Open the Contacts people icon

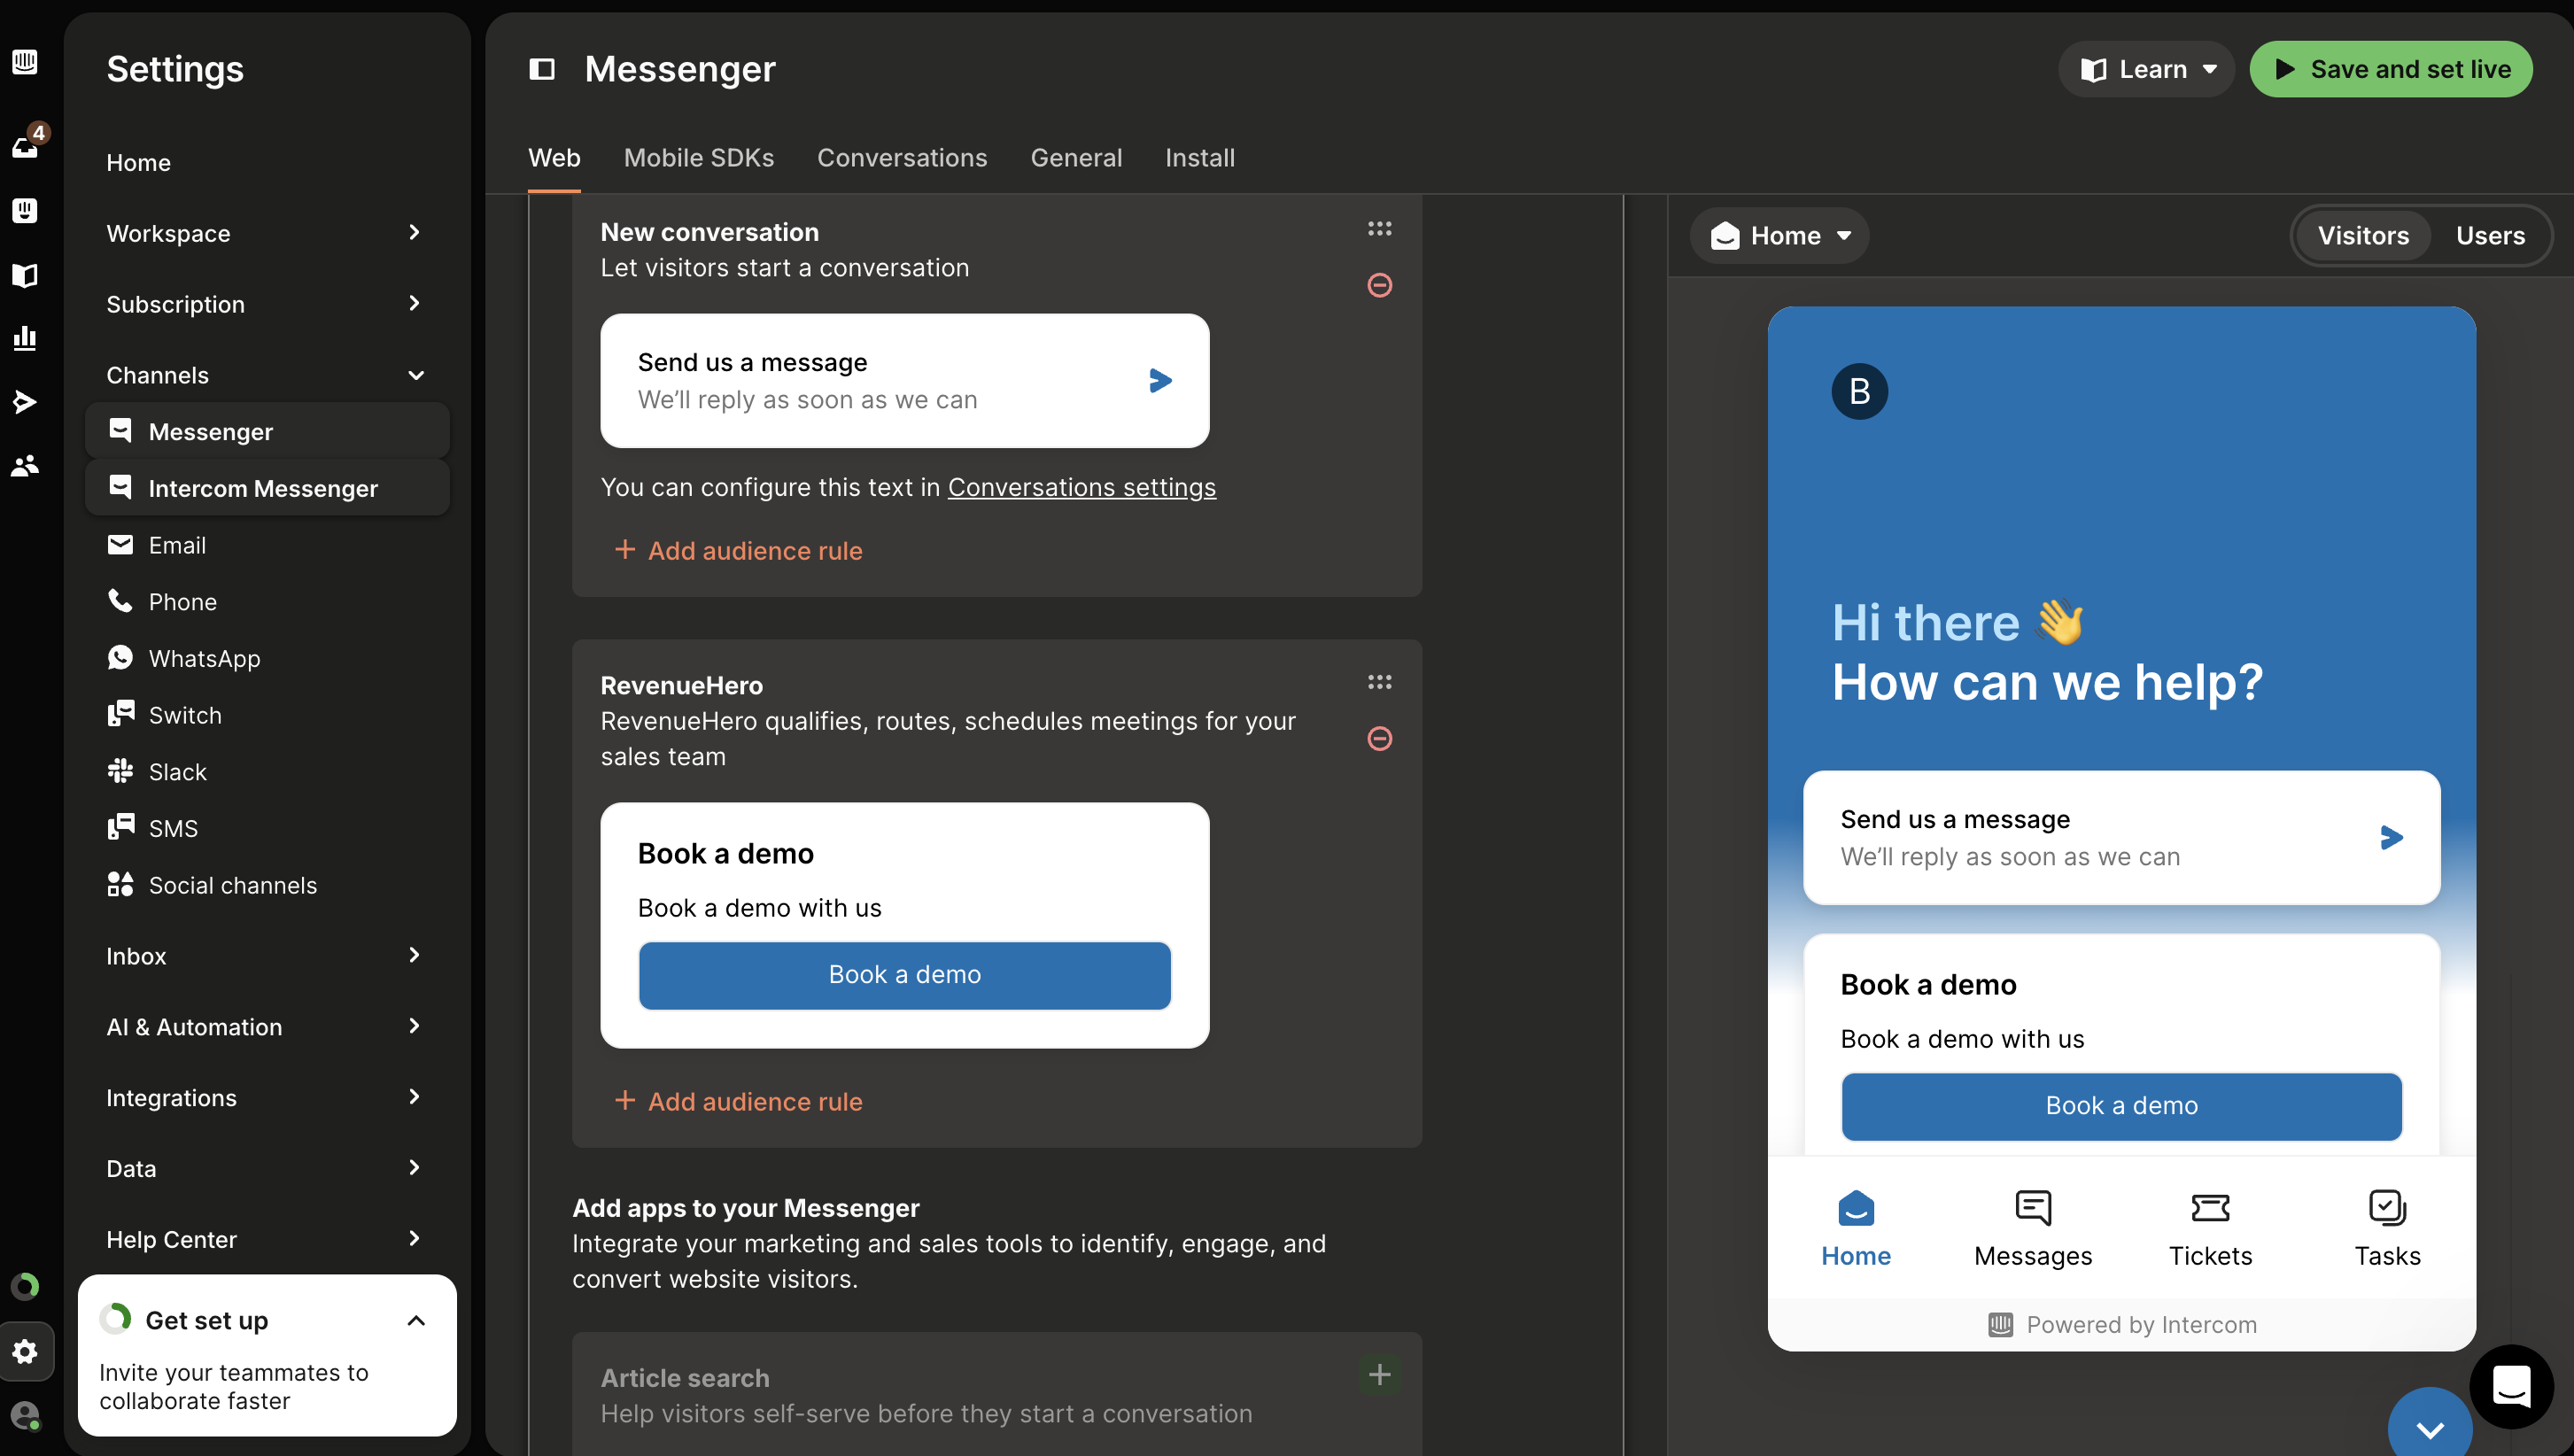click(25, 465)
